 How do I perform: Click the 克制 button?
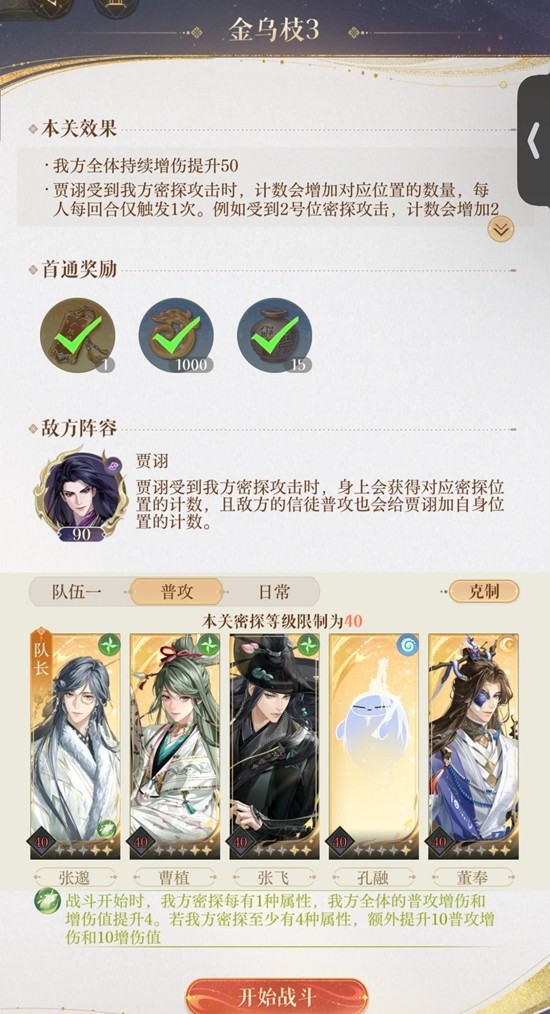[x=485, y=591]
